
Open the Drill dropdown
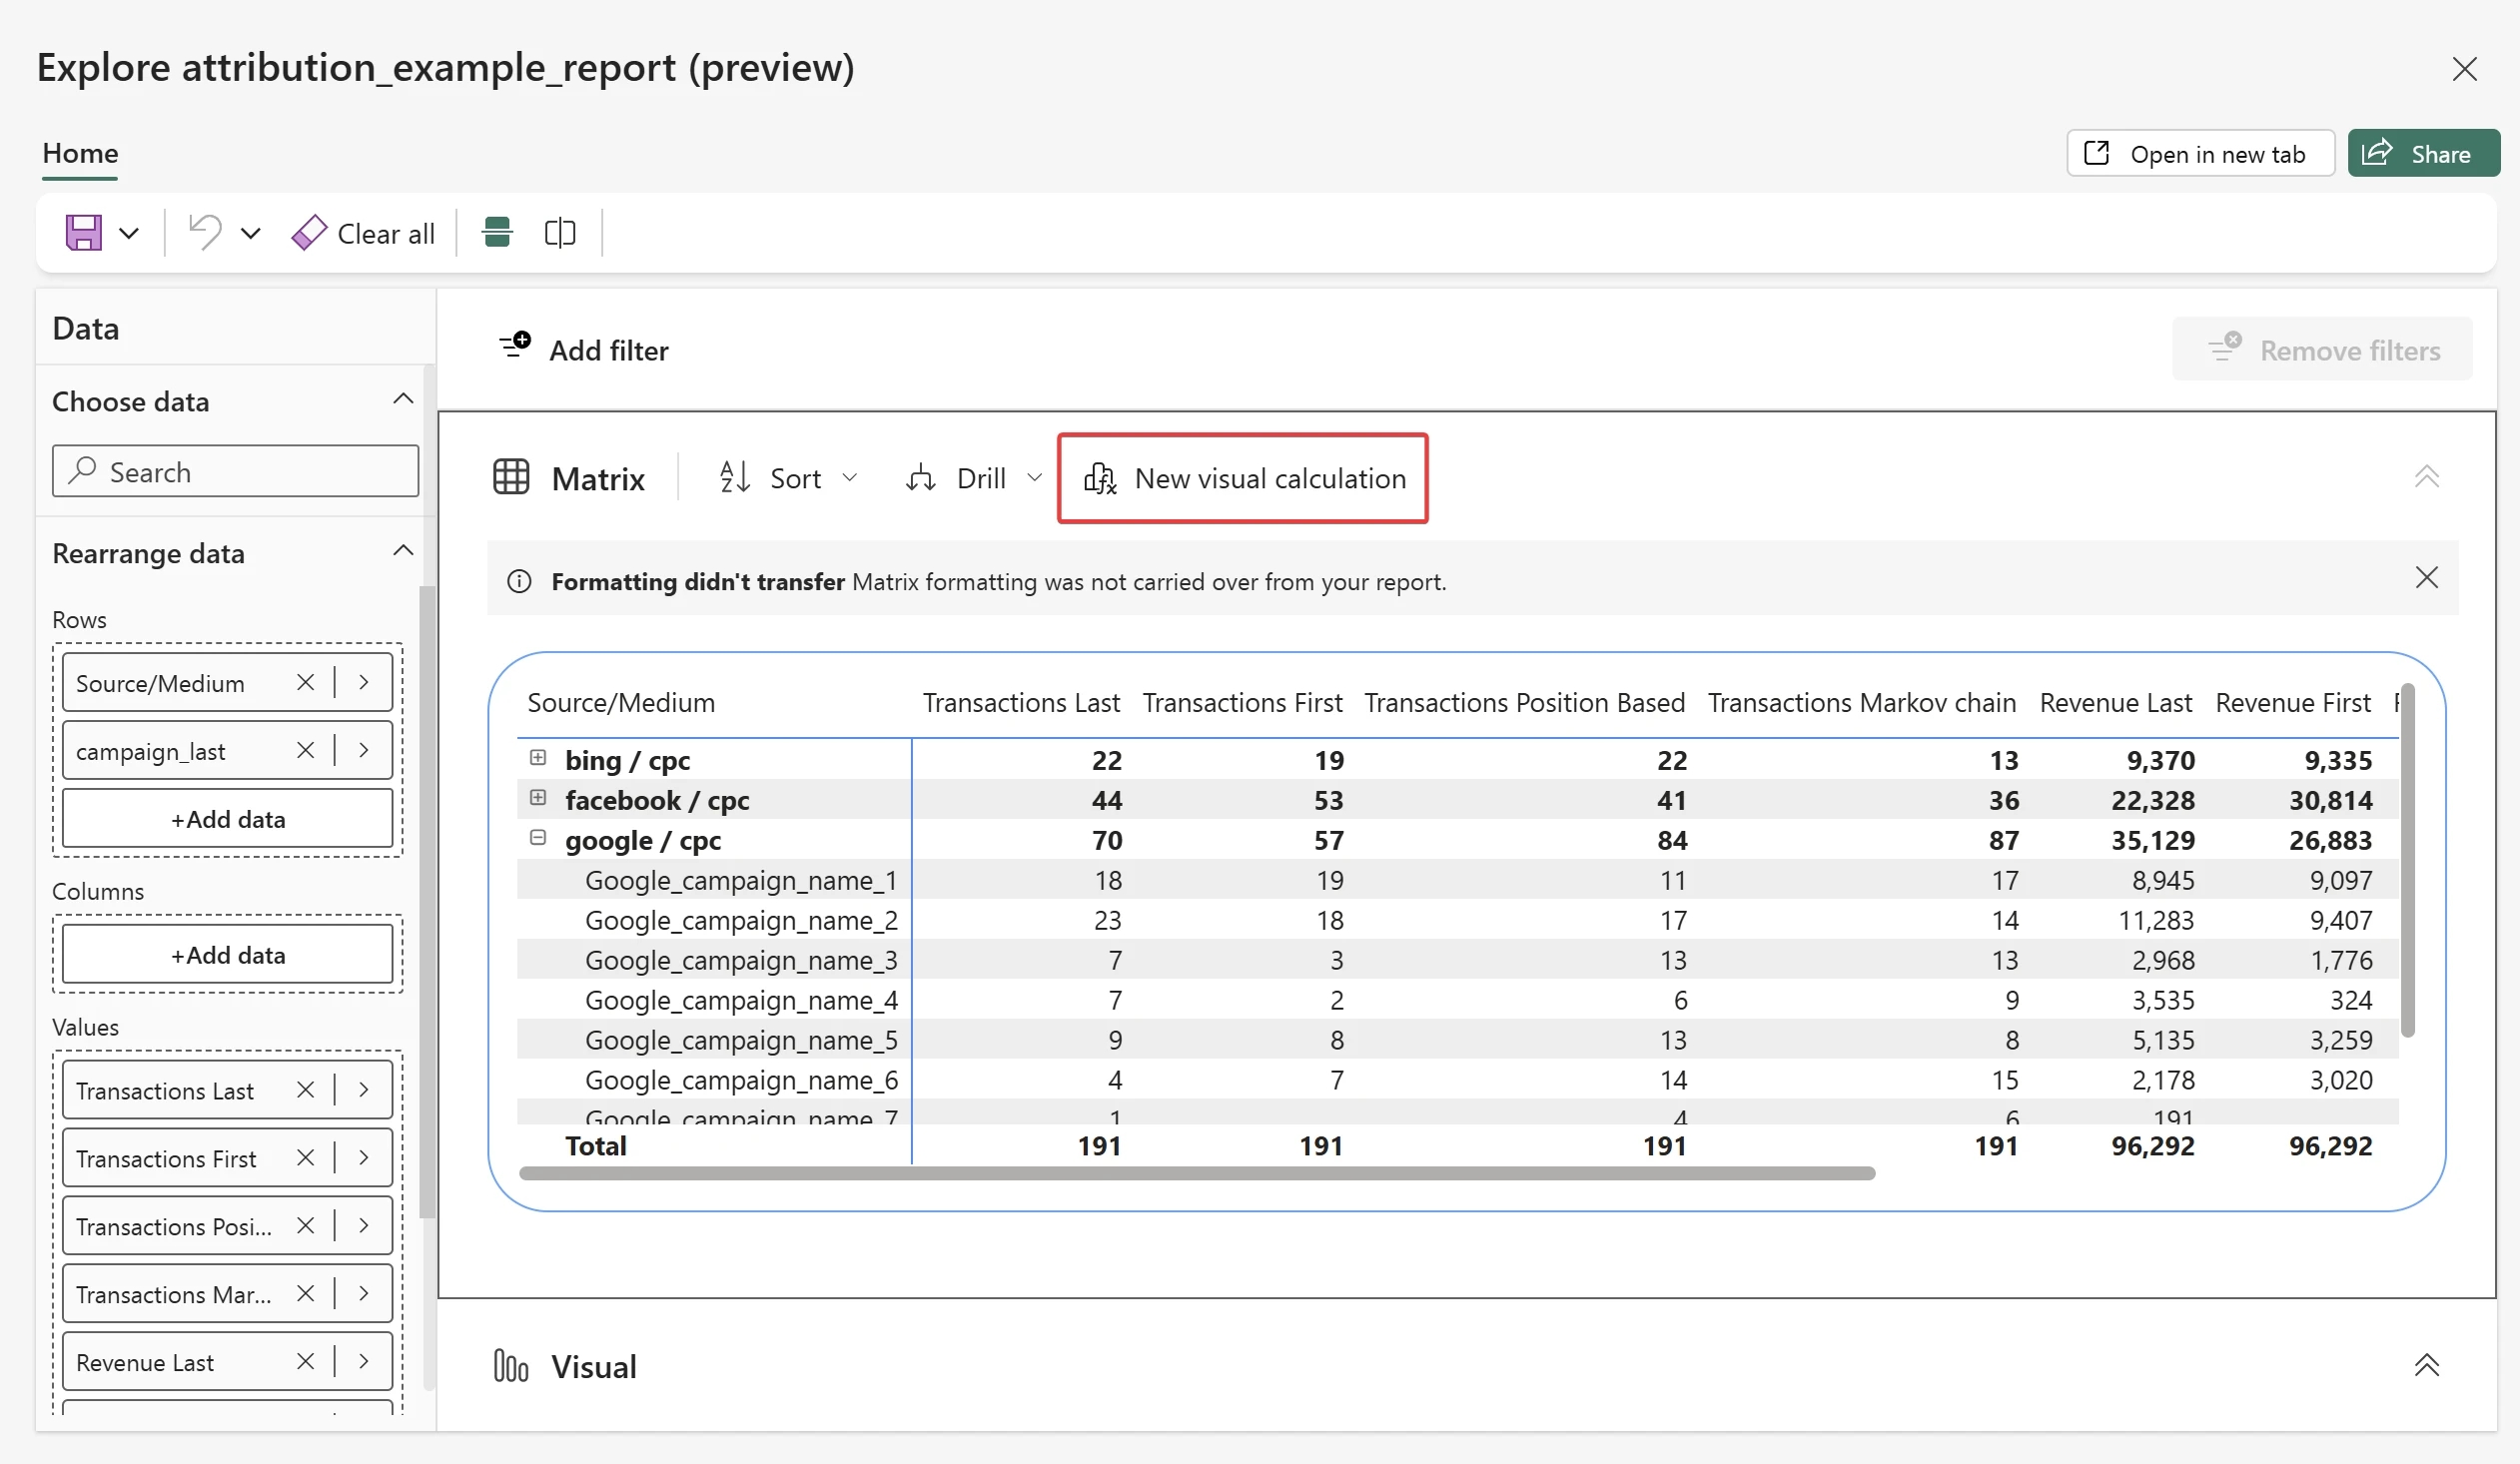pyautogui.click(x=974, y=478)
